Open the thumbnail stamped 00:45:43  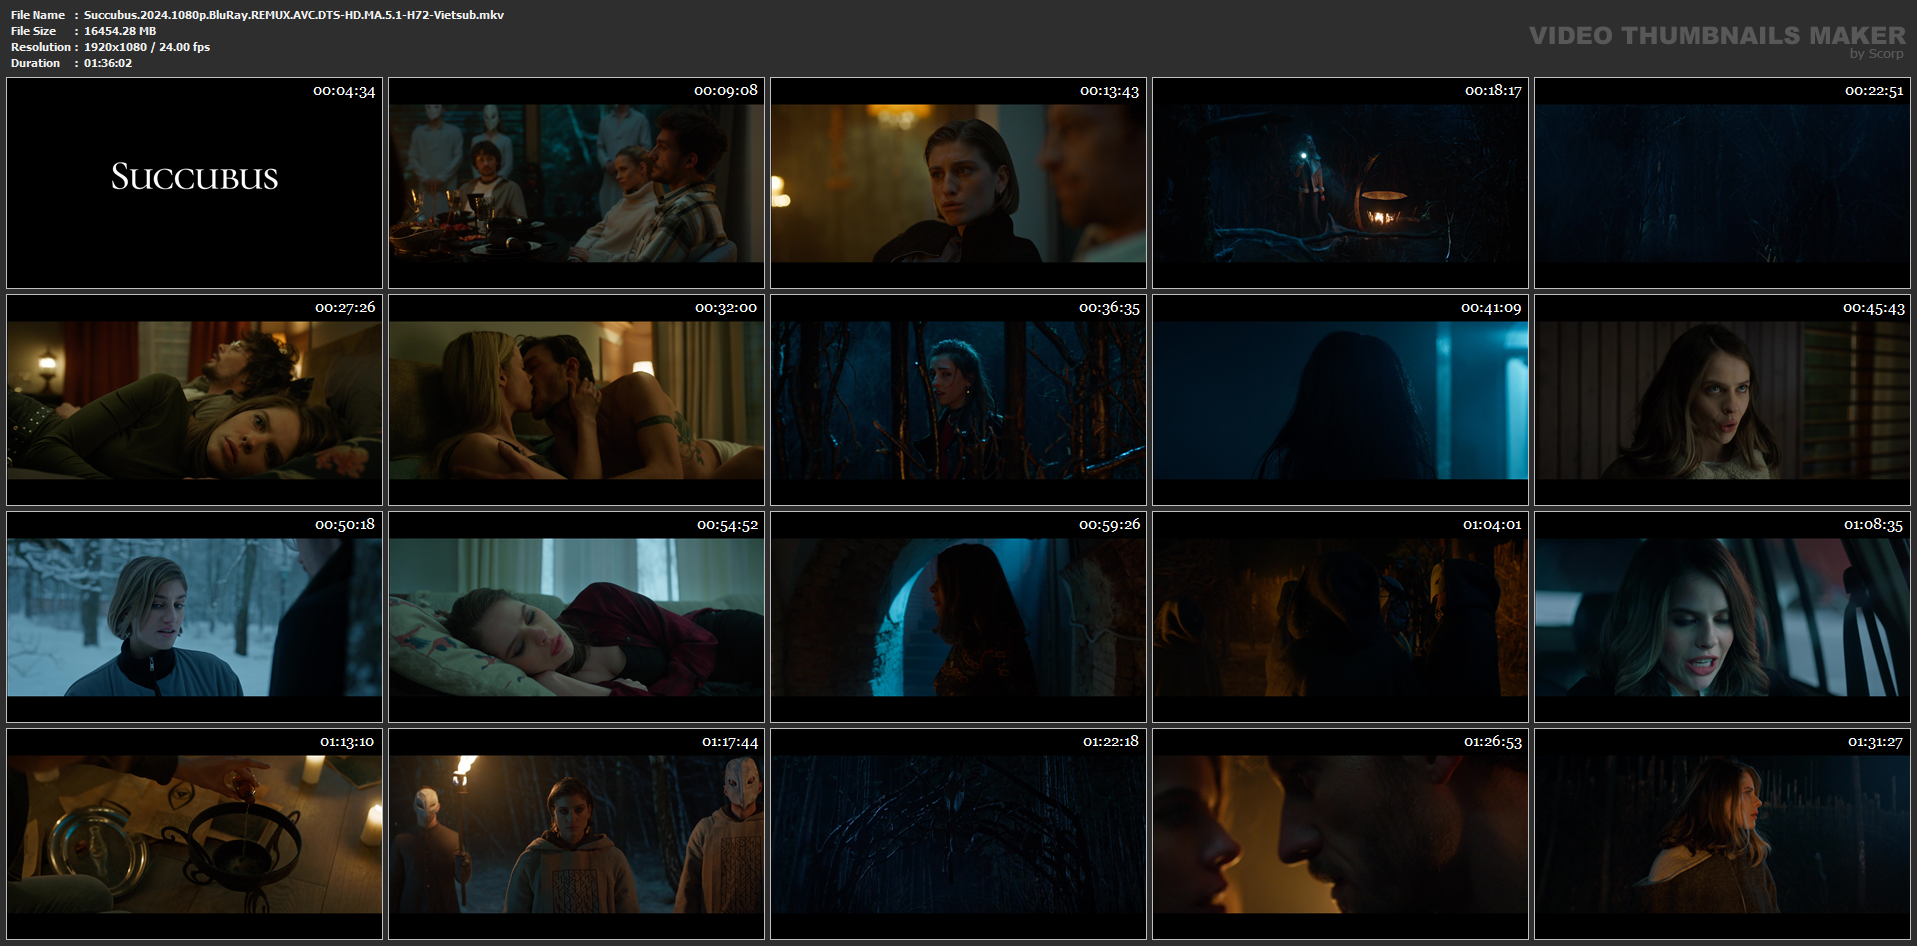[x=1722, y=400]
